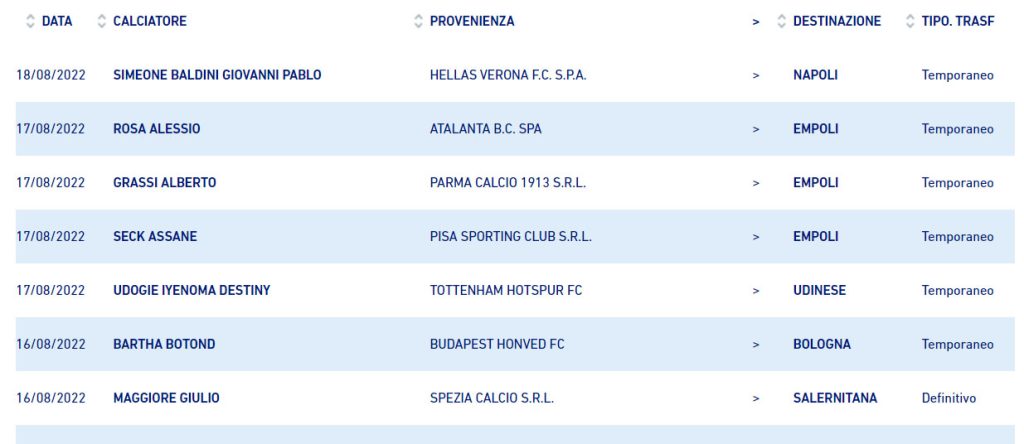Click sort arrows beside TIPO. TRASF

(x=910, y=22)
